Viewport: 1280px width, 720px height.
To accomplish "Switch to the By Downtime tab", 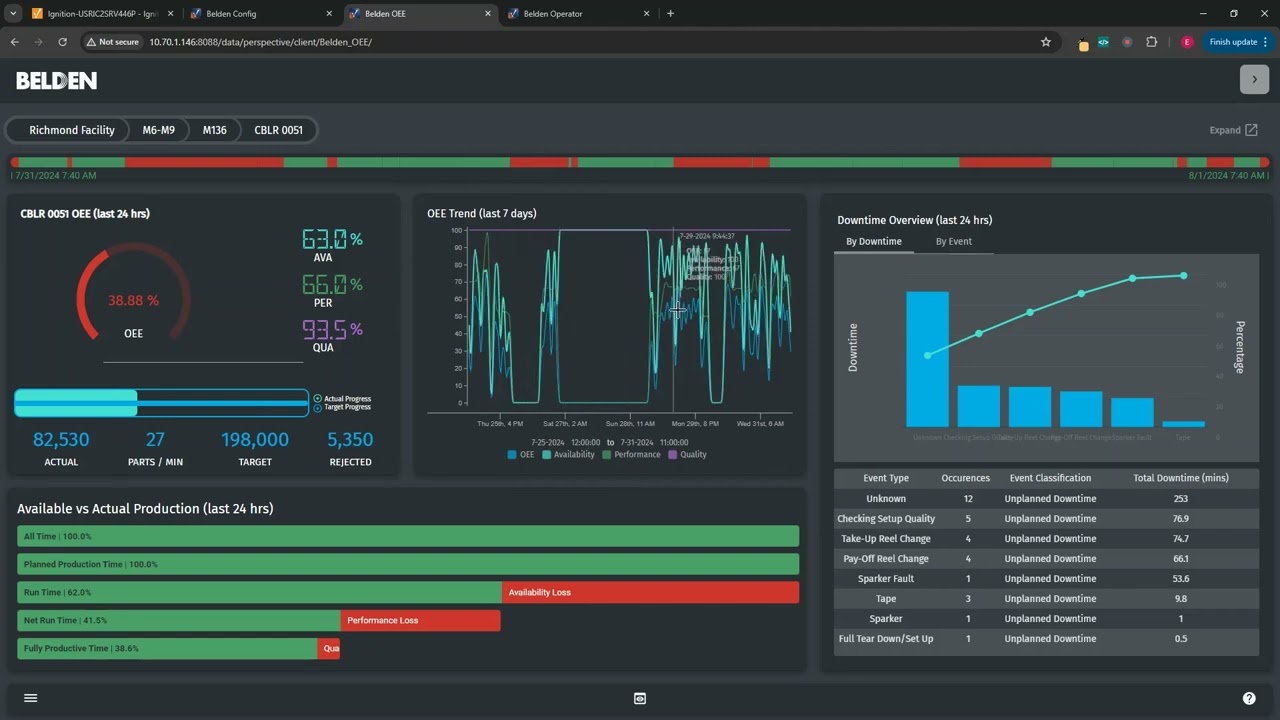I will click(873, 241).
